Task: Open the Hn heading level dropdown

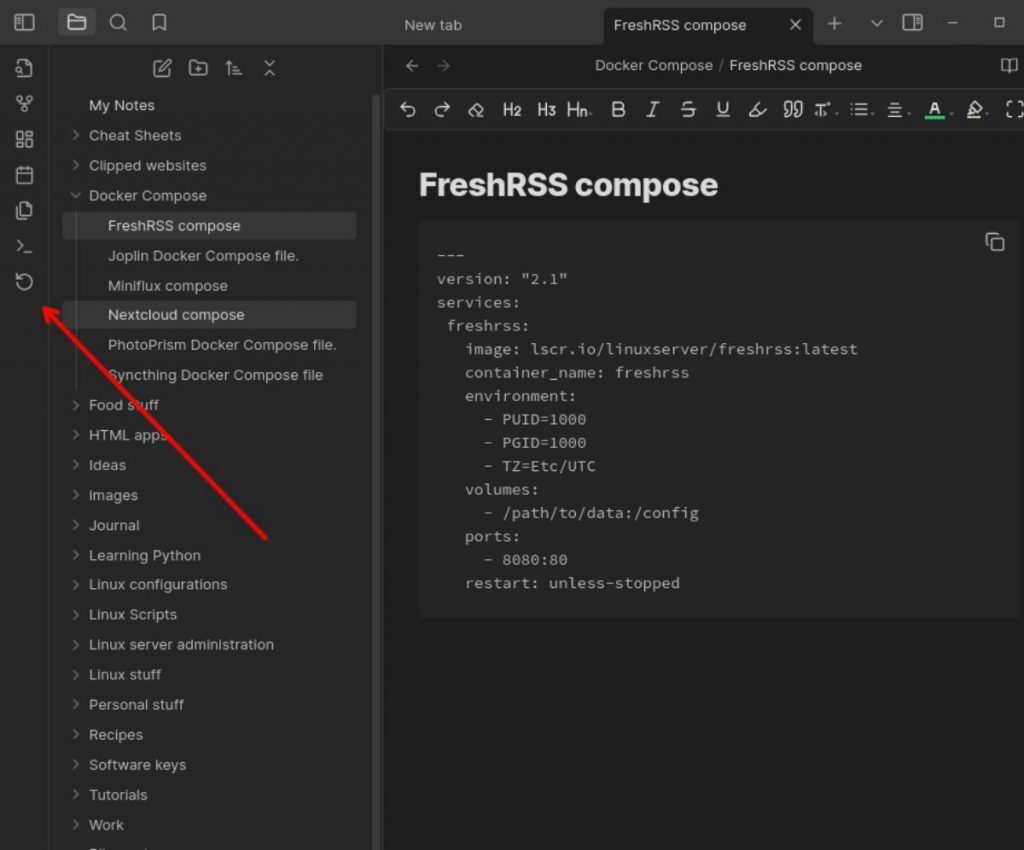Action: (578, 110)
